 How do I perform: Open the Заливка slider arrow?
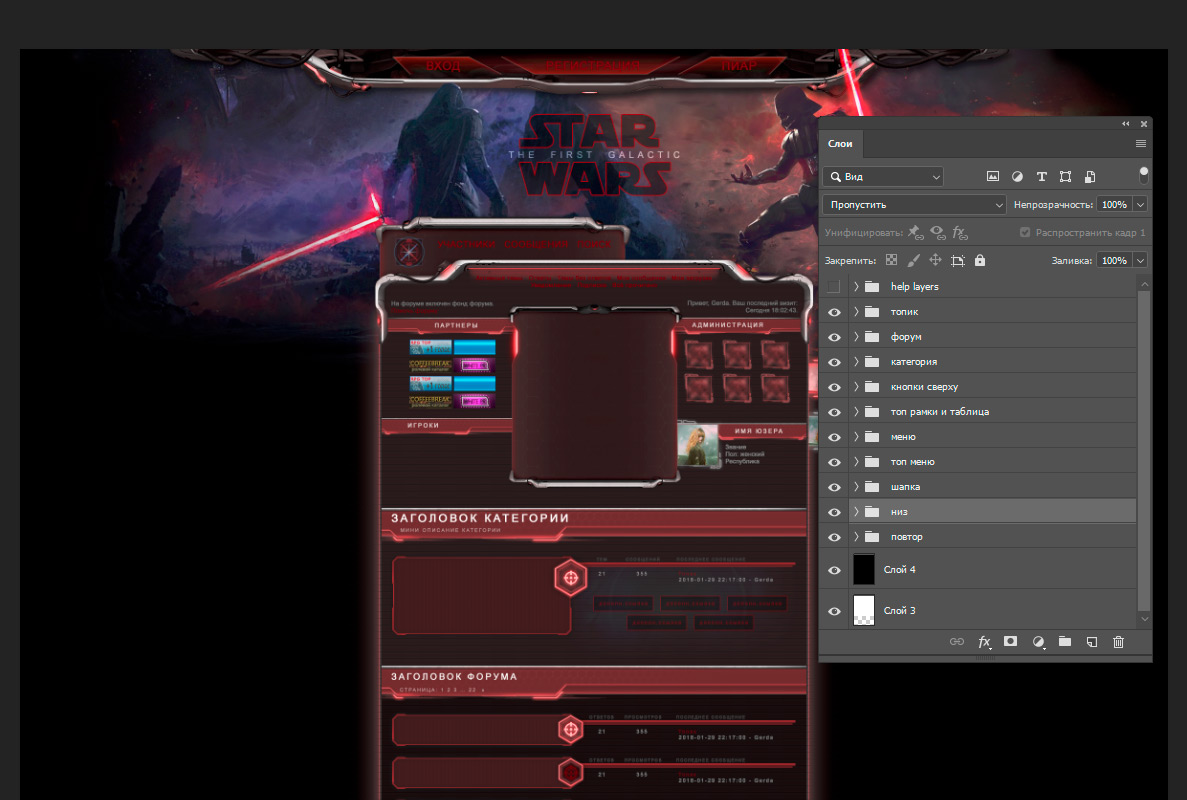1140,260
